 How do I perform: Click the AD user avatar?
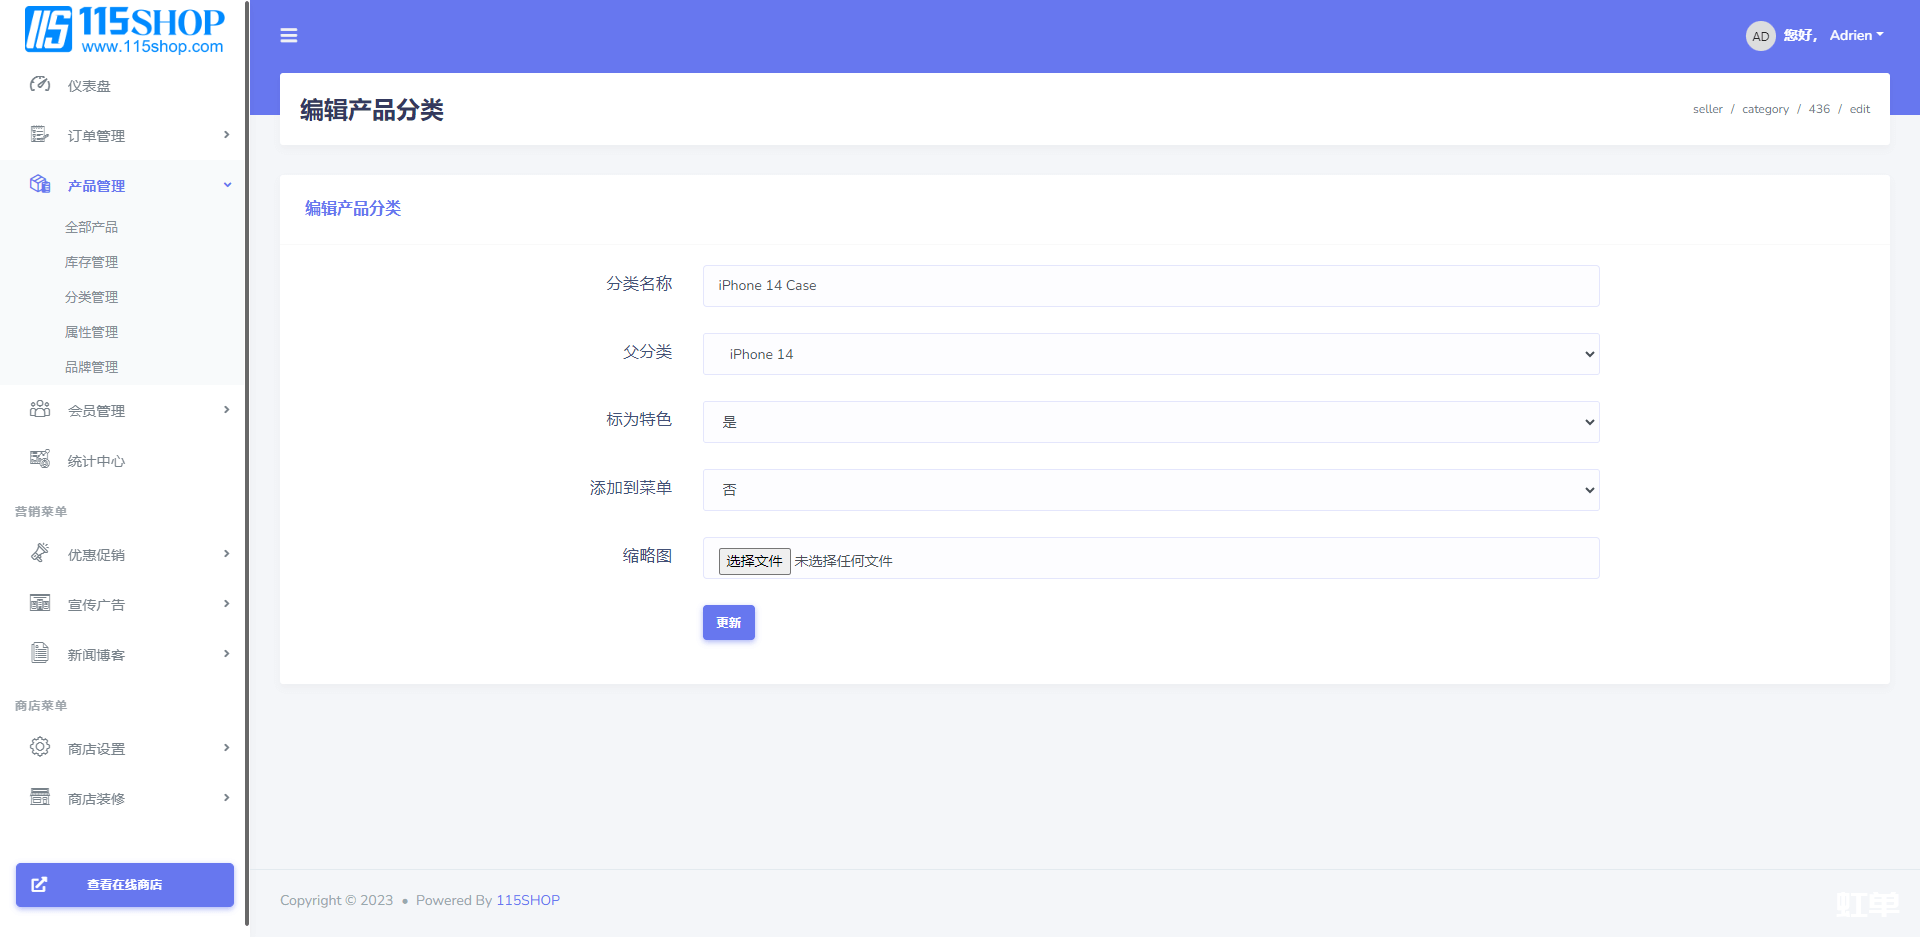tap(1760, 36)
